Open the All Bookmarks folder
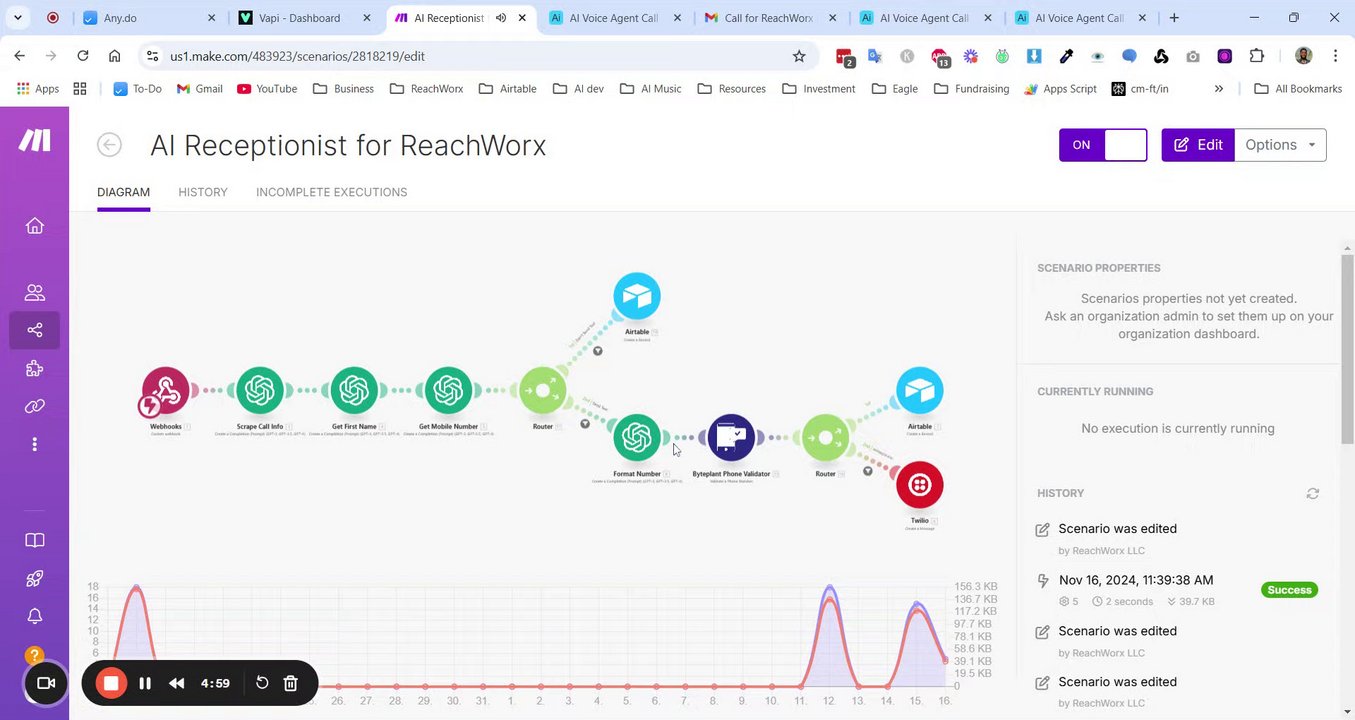Screen dimensions: 1355x720 pos(1299,89)
